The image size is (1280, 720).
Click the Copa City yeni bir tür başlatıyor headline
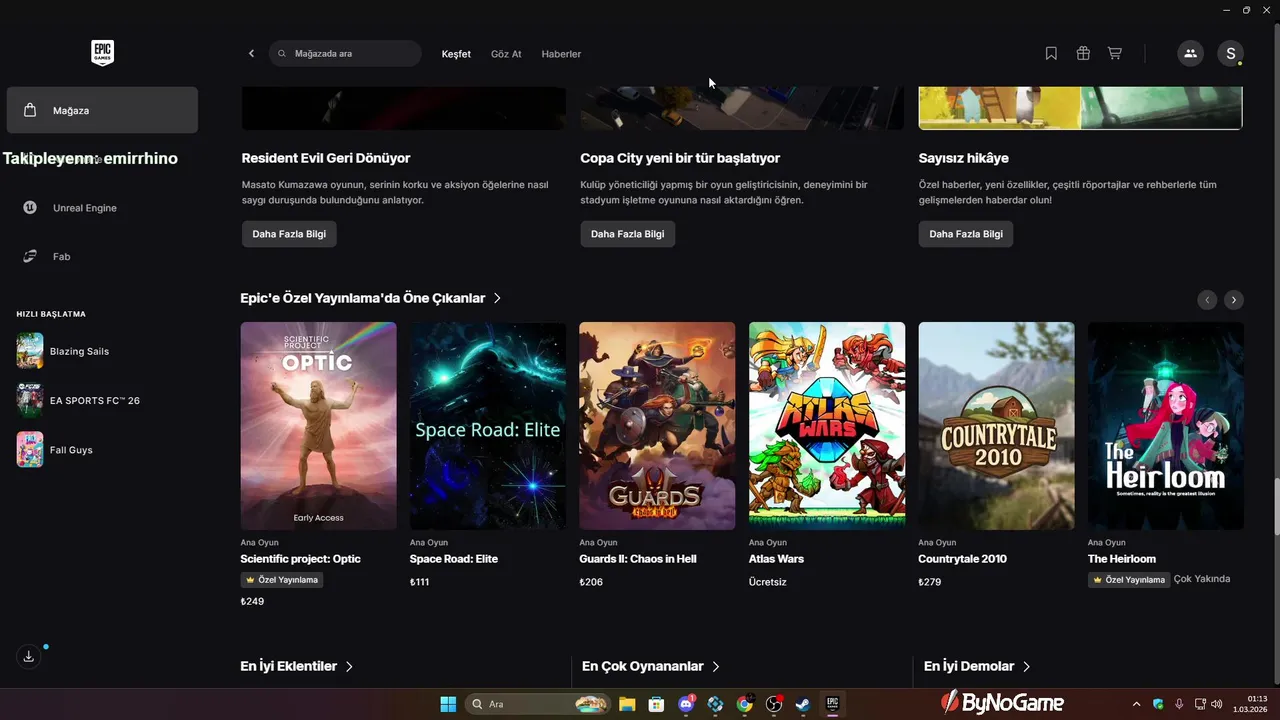(680, 158)
